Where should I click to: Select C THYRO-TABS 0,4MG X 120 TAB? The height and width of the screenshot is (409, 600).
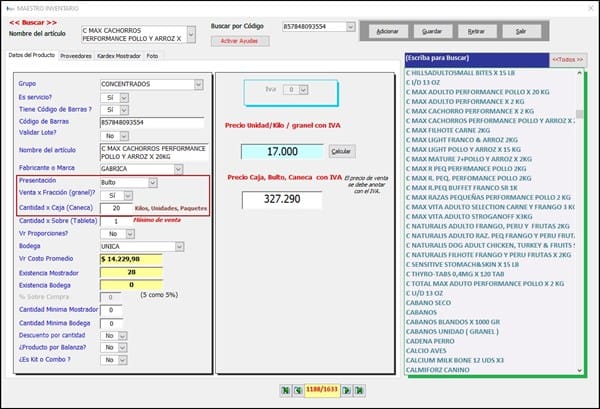pos(455,274)
